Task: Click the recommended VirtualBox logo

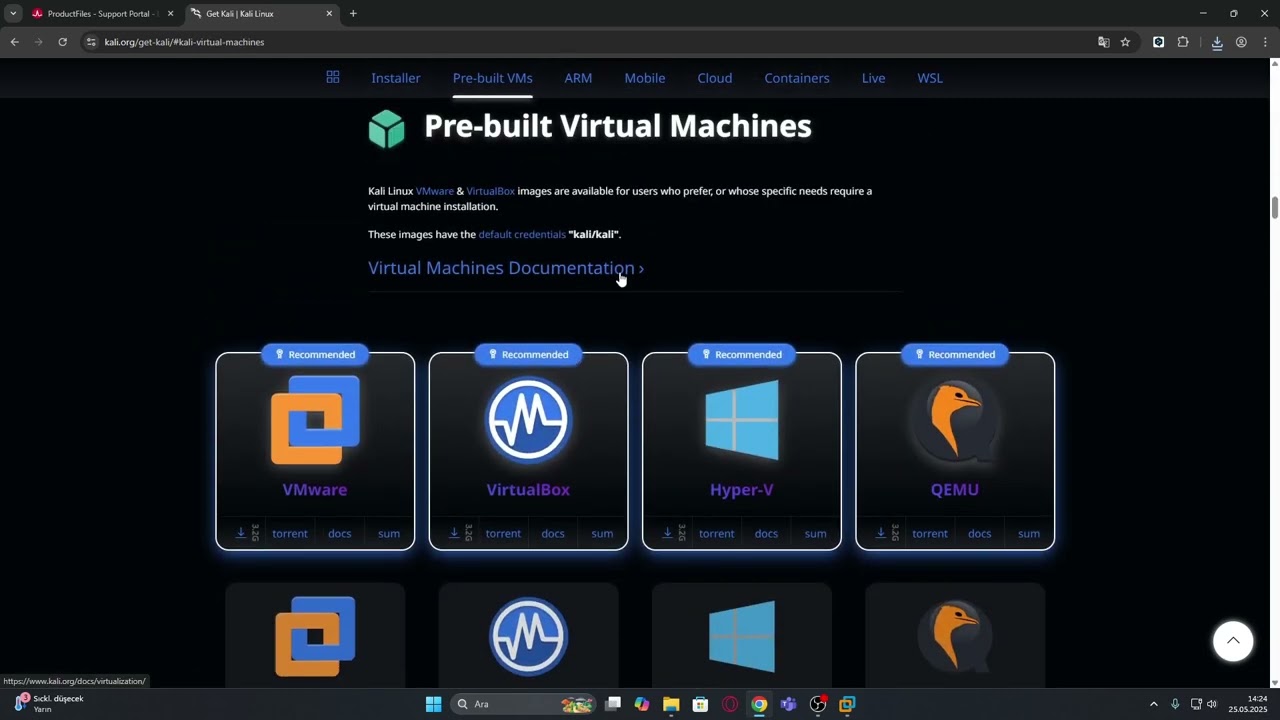Action: pyautogui.click(x=528, y=420)
